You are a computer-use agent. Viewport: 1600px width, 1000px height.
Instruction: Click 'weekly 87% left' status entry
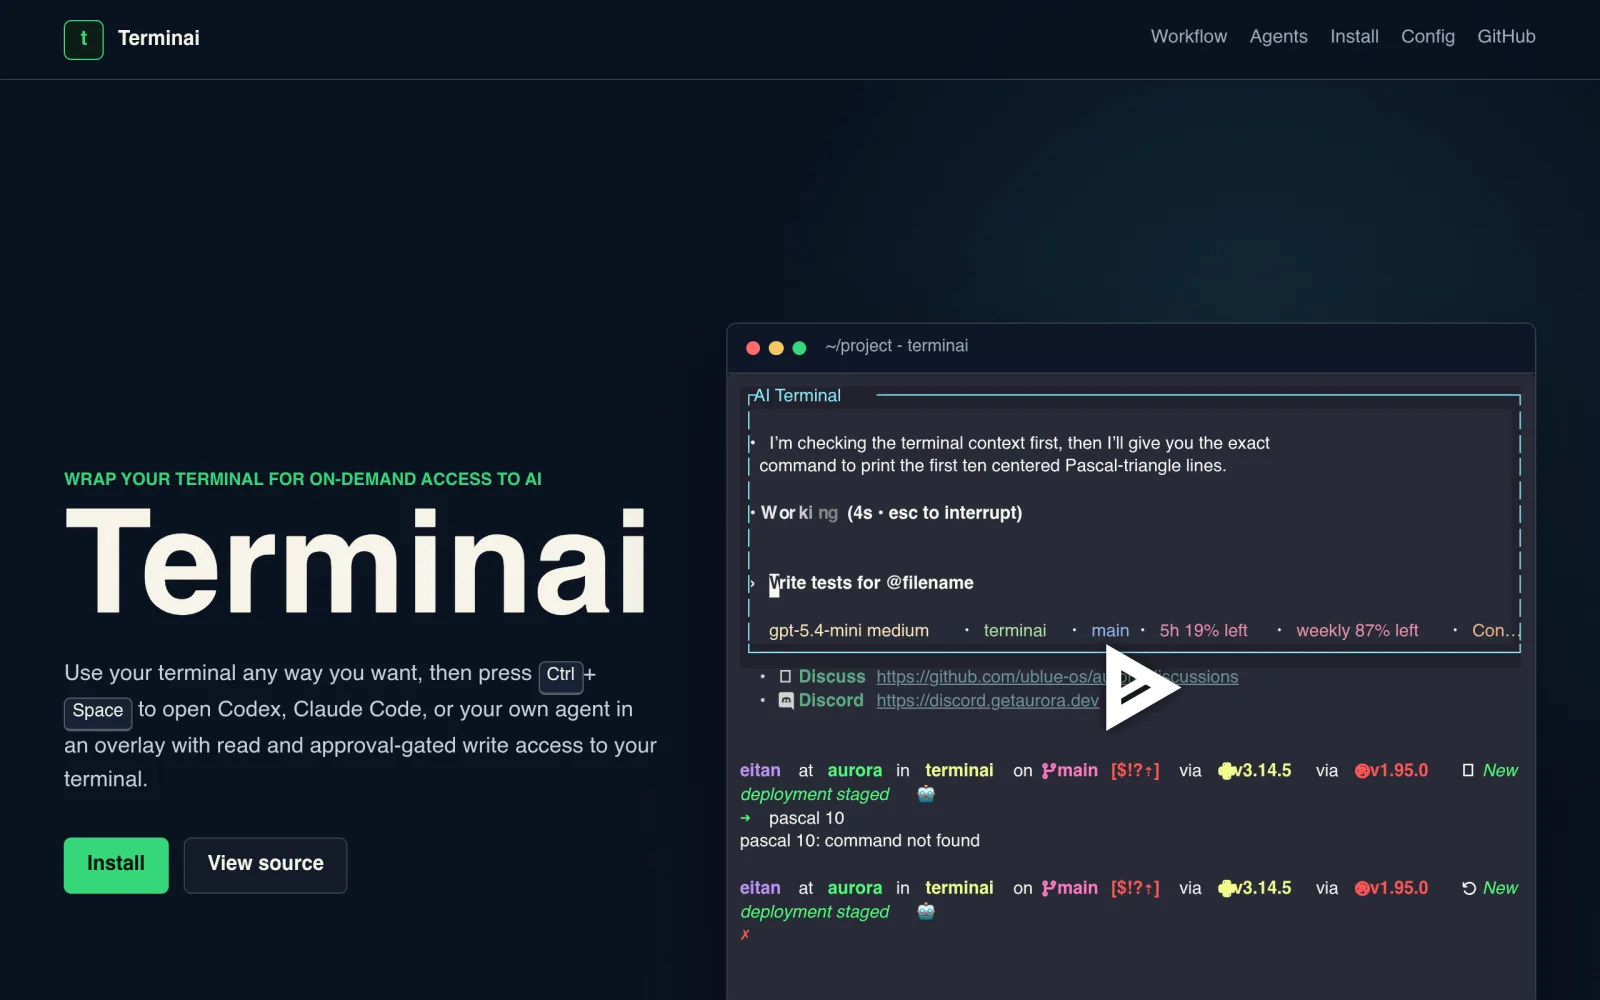1357,631
